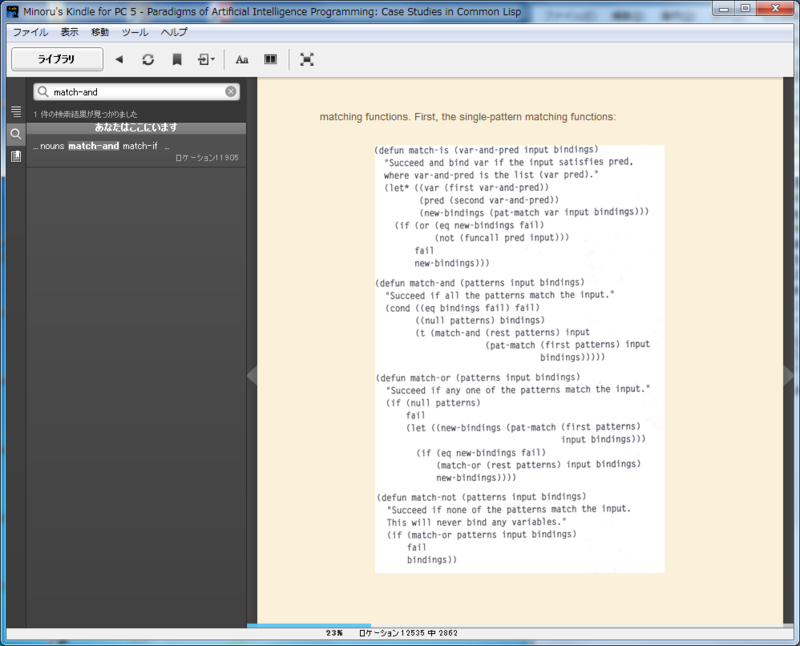This screenshot has height=646, width=800.
Task: Click the 'defun match-and' code line
Action: tap(480, 283)
